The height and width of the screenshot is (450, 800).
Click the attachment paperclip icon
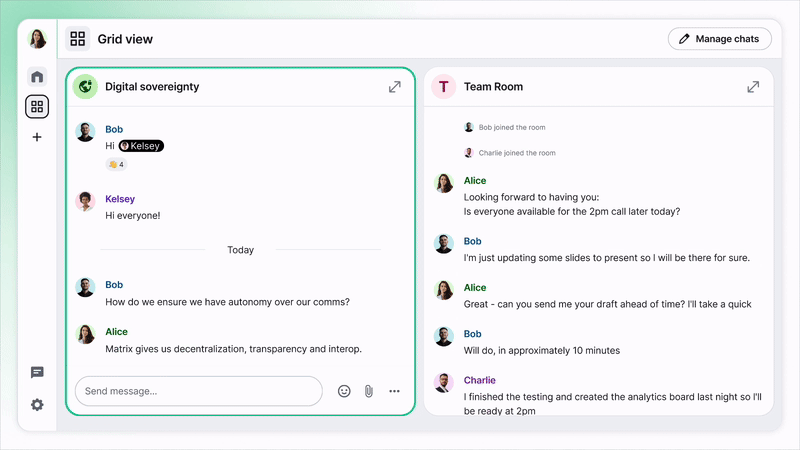click(368, 391)
